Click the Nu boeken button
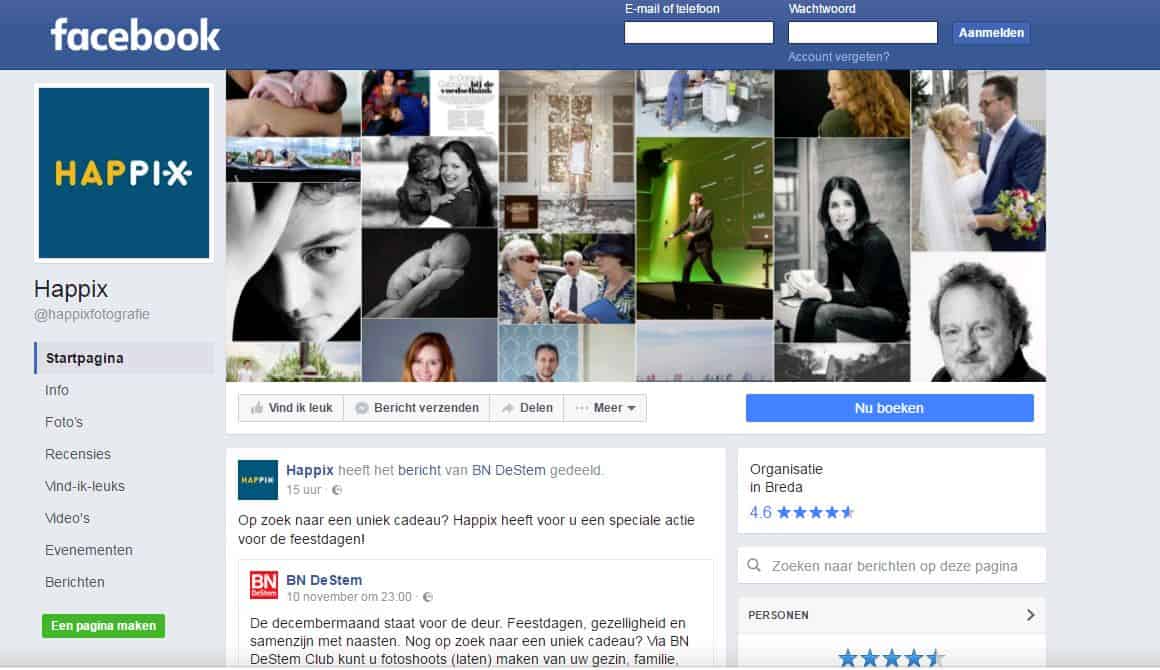Image resolution: width=1160 pixels, height=670 pixels. click(x=889, y=407)
